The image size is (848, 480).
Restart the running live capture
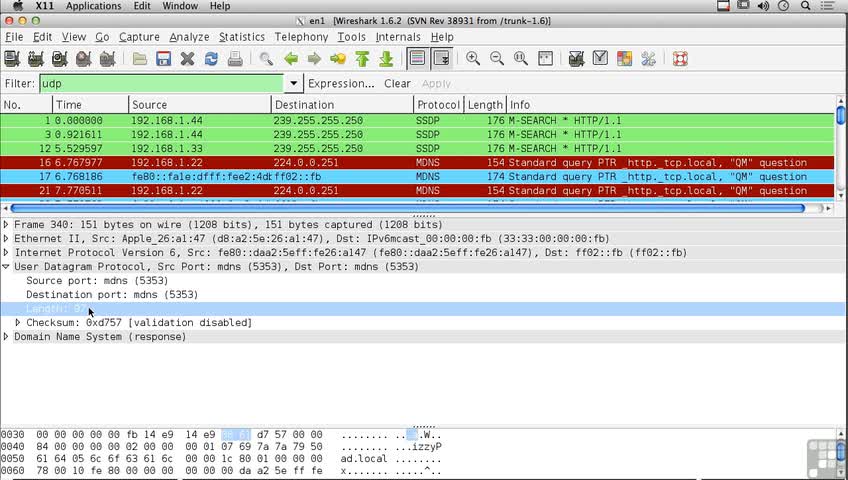click(107, 58)
